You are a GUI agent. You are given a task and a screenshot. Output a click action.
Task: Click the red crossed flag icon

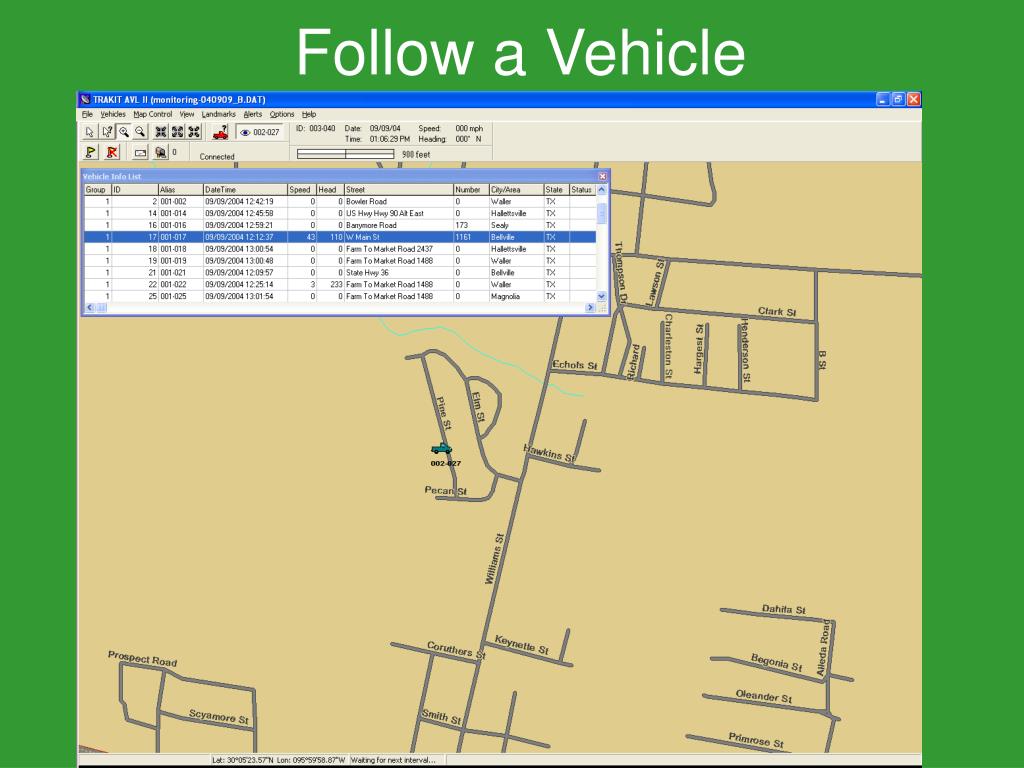pyautogui.click(x=112, y=152)
